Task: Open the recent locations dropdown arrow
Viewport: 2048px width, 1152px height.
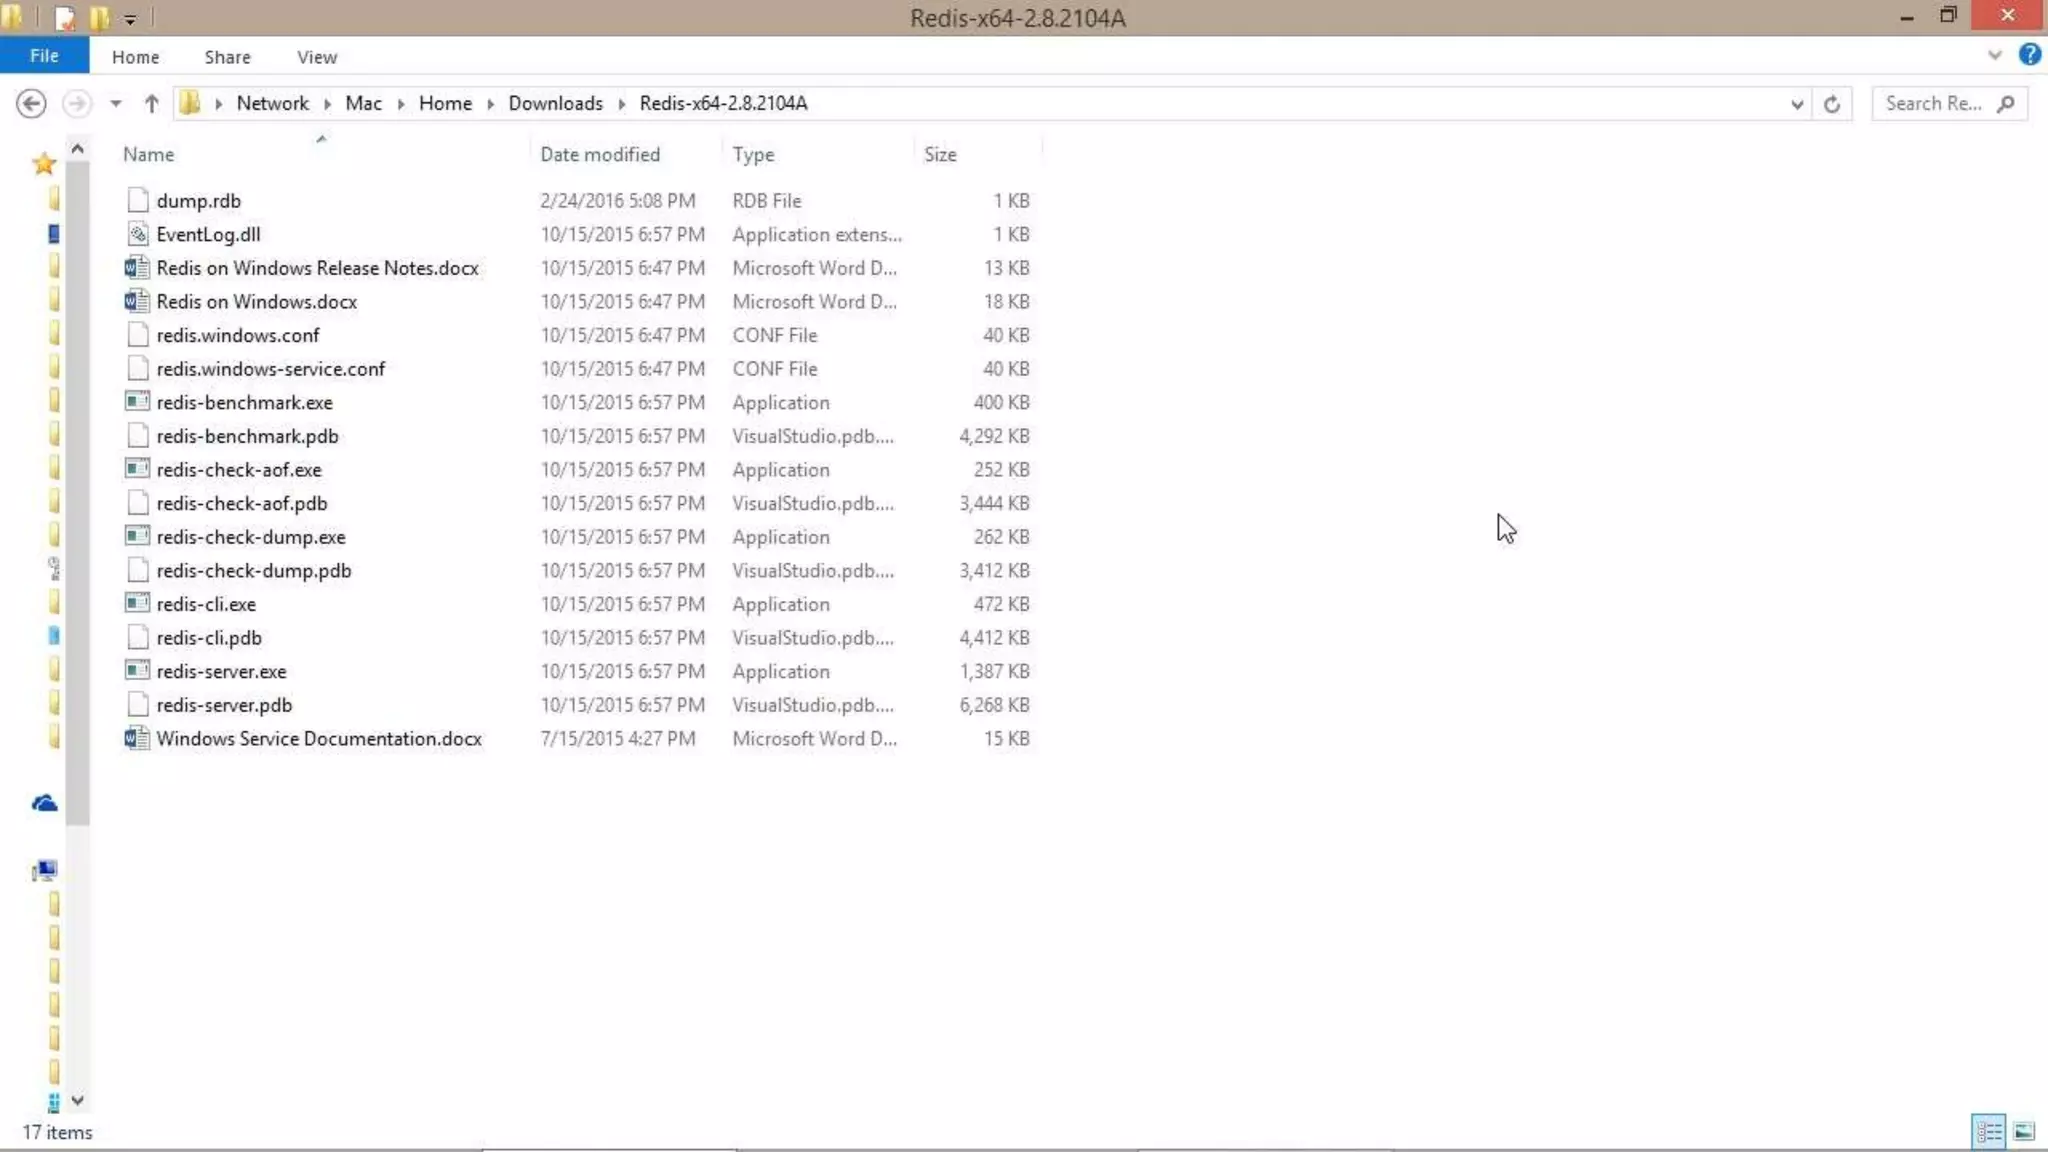Action: click(x=116, y=104)
